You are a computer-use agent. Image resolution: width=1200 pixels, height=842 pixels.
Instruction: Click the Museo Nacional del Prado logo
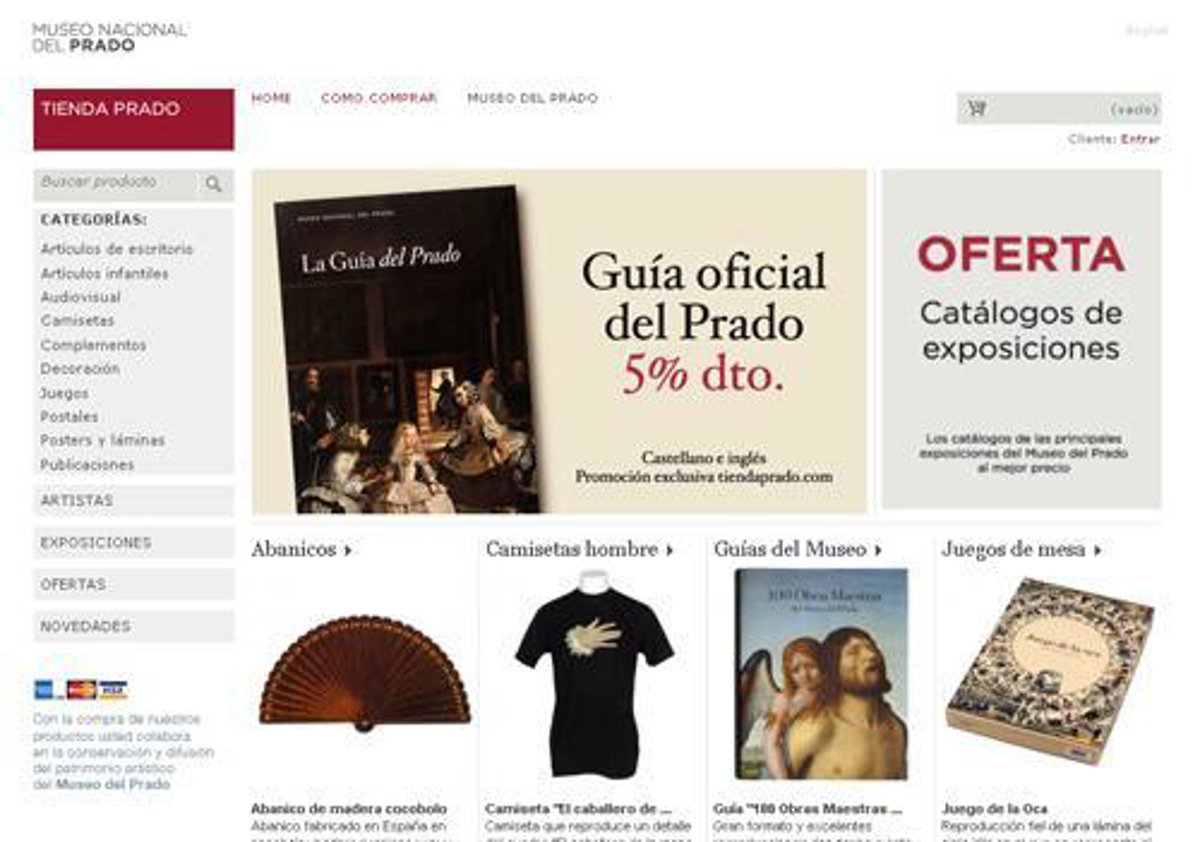point(109,37)
